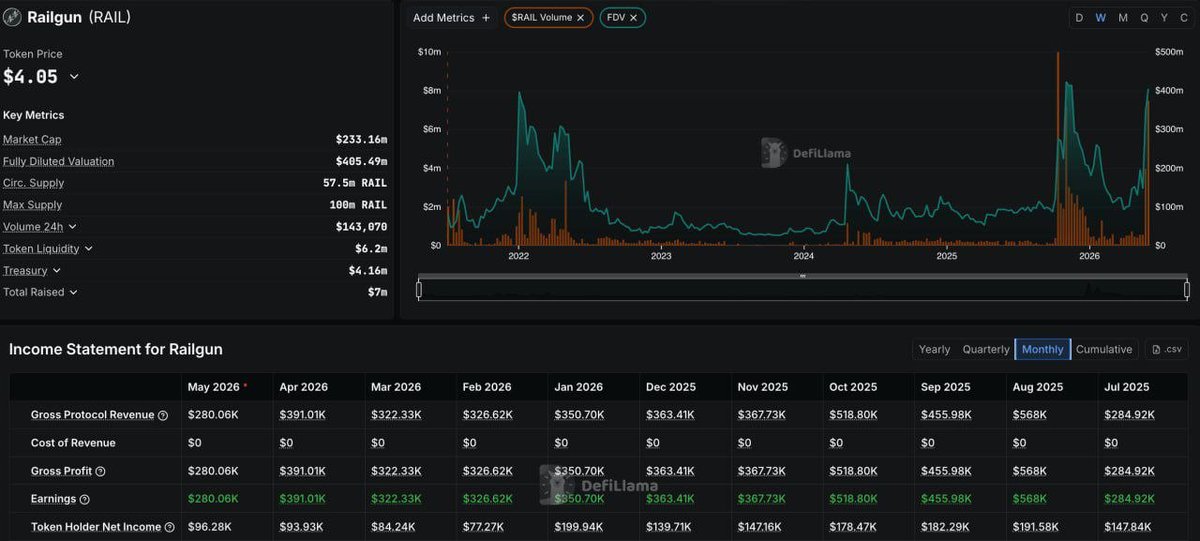
Task: Open Gross Profit help icon
Action: (100, 471)
